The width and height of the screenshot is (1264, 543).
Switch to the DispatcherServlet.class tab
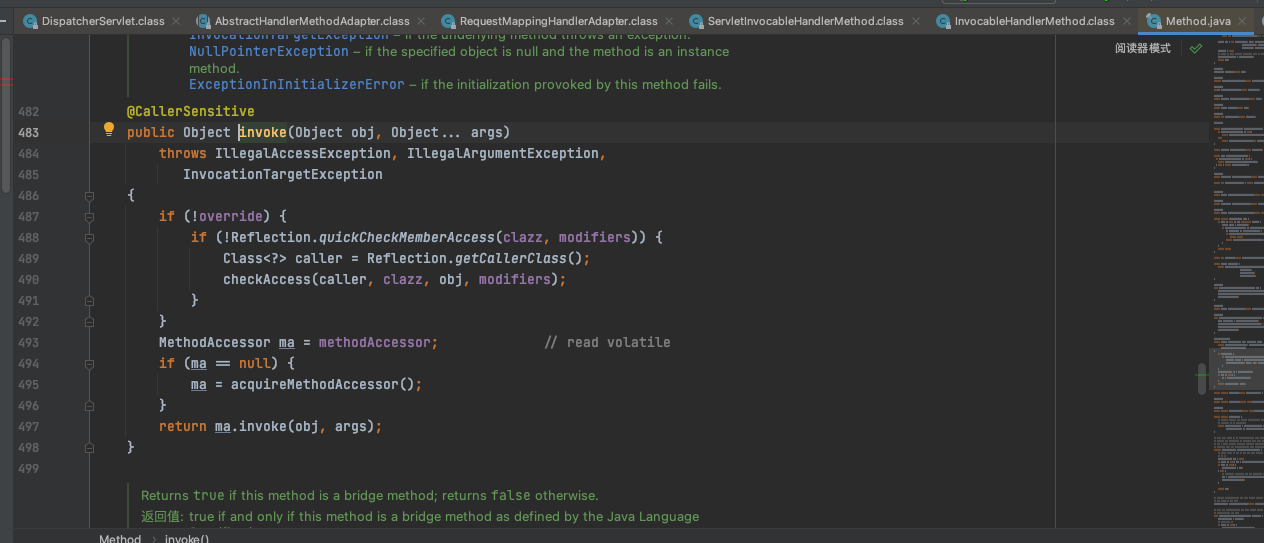(103, 21)
